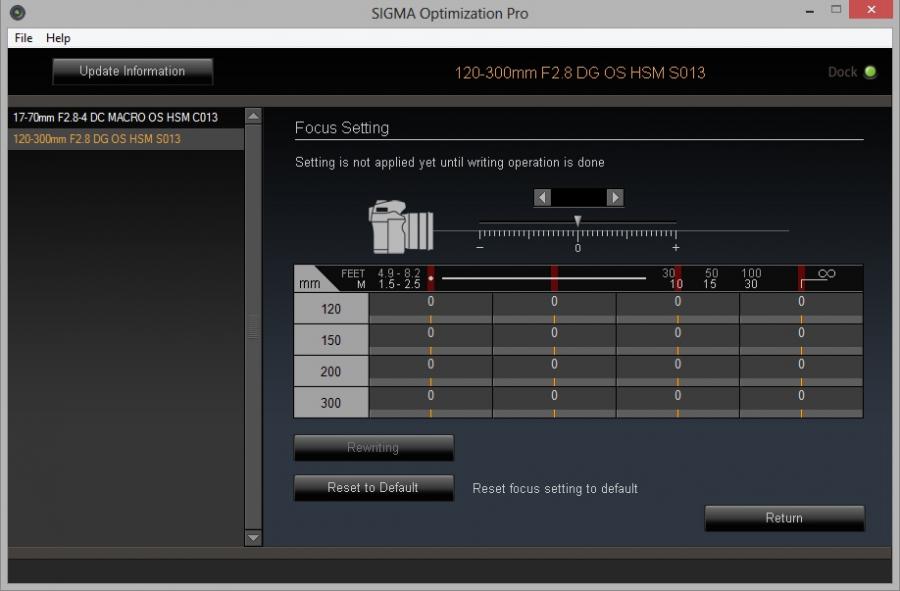The height and width of the screenshot is (591, 900).
Task: Select the 120 mm focal length row
Action: click(331, 309)
